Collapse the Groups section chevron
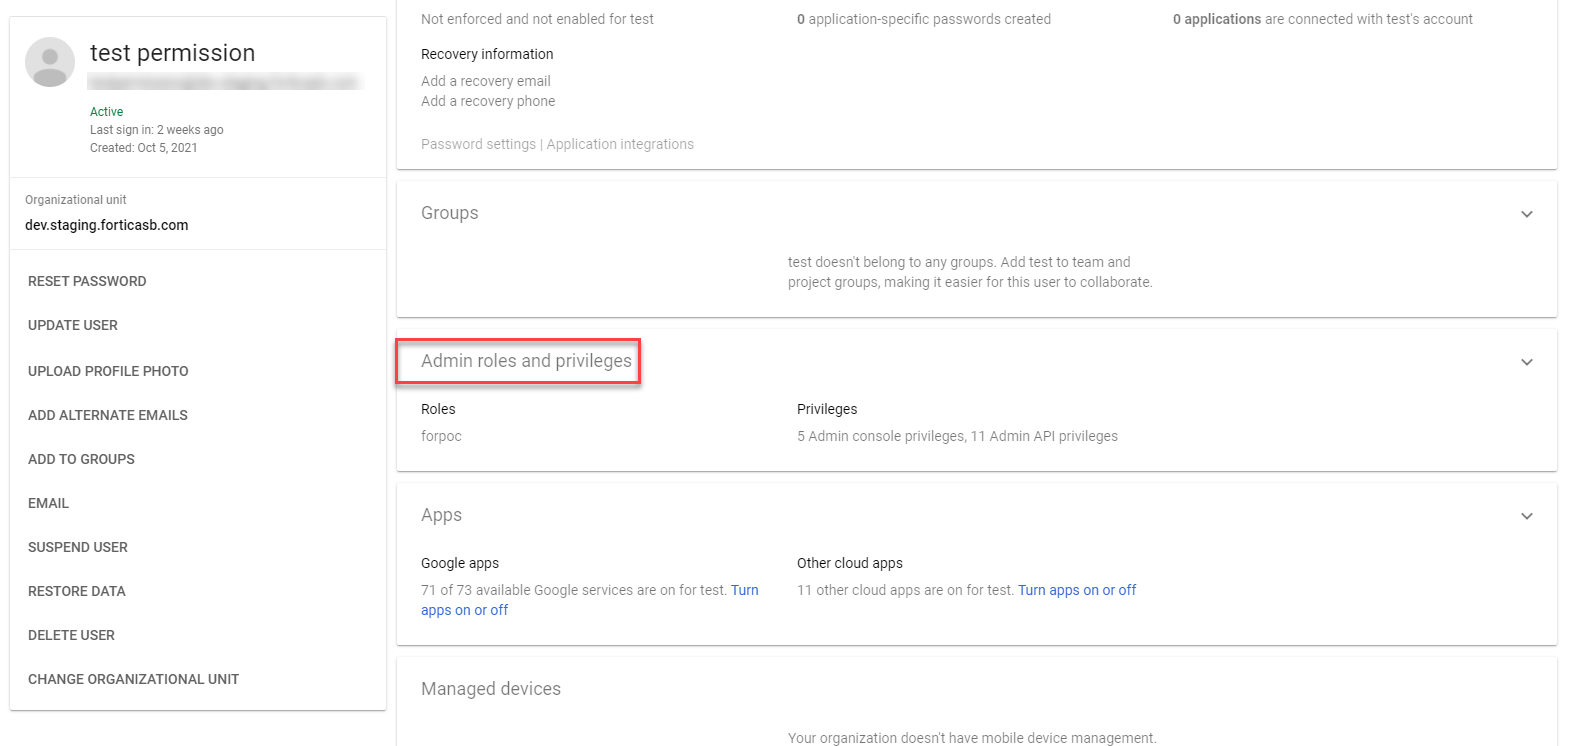The image size is (1578, 746). (x=1526, y=213)
